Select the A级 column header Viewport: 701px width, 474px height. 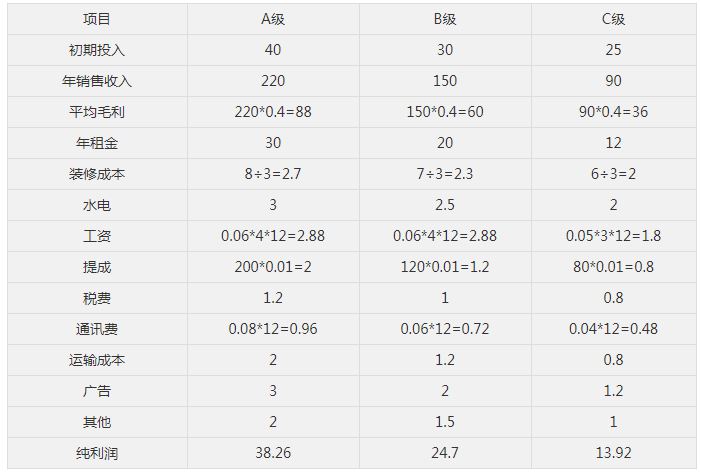click(x=273, y=19)
